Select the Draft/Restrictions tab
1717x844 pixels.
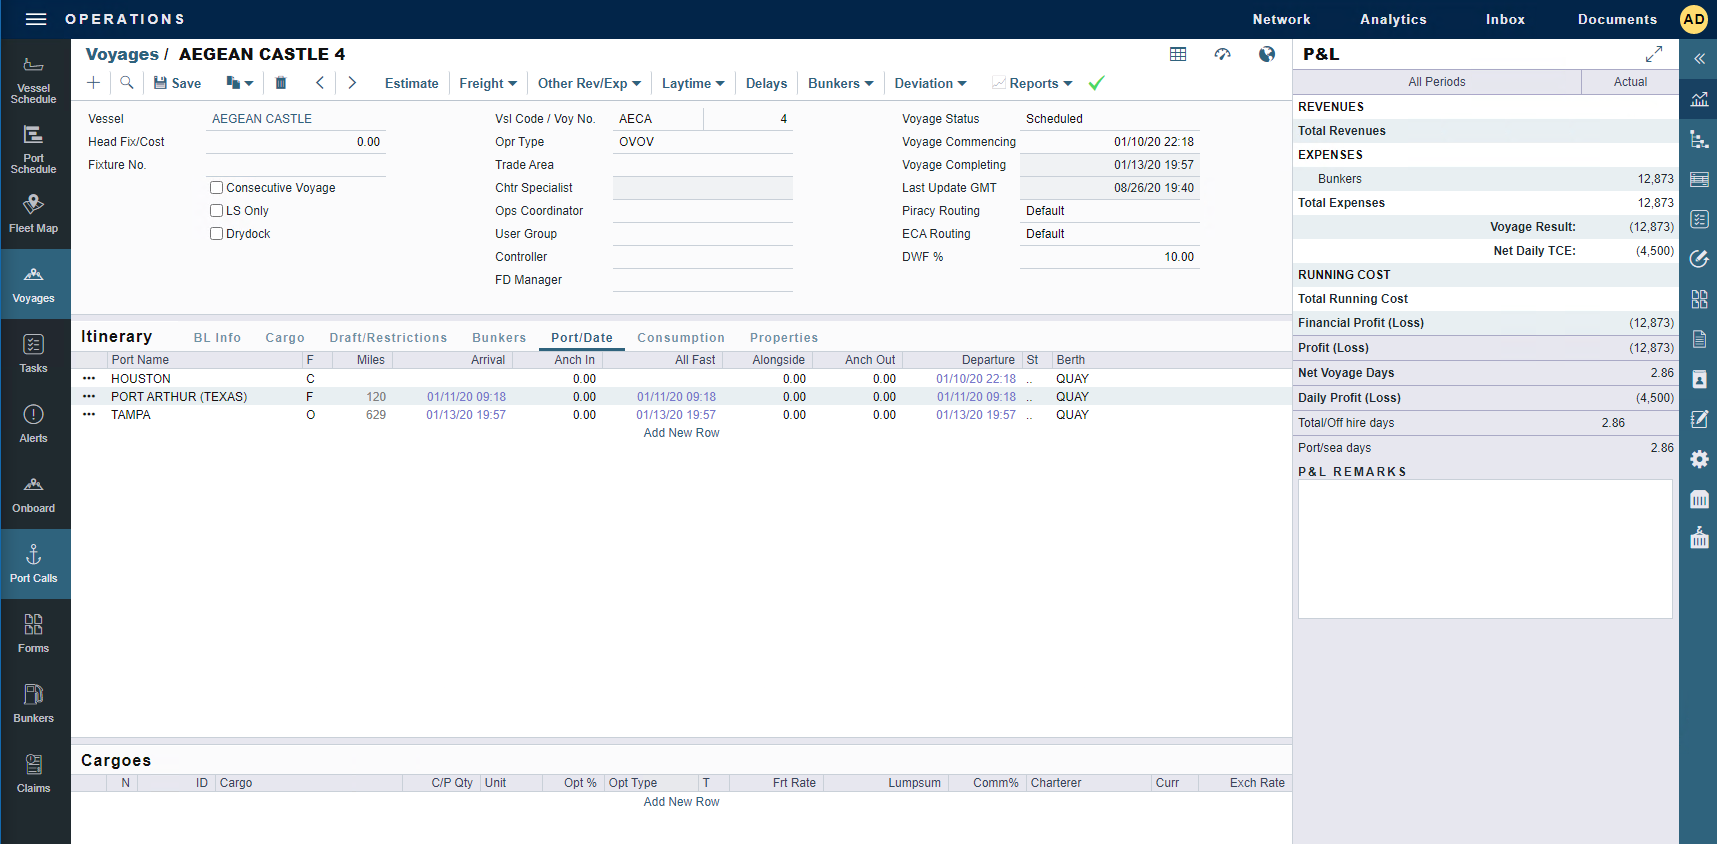[388, 338]
